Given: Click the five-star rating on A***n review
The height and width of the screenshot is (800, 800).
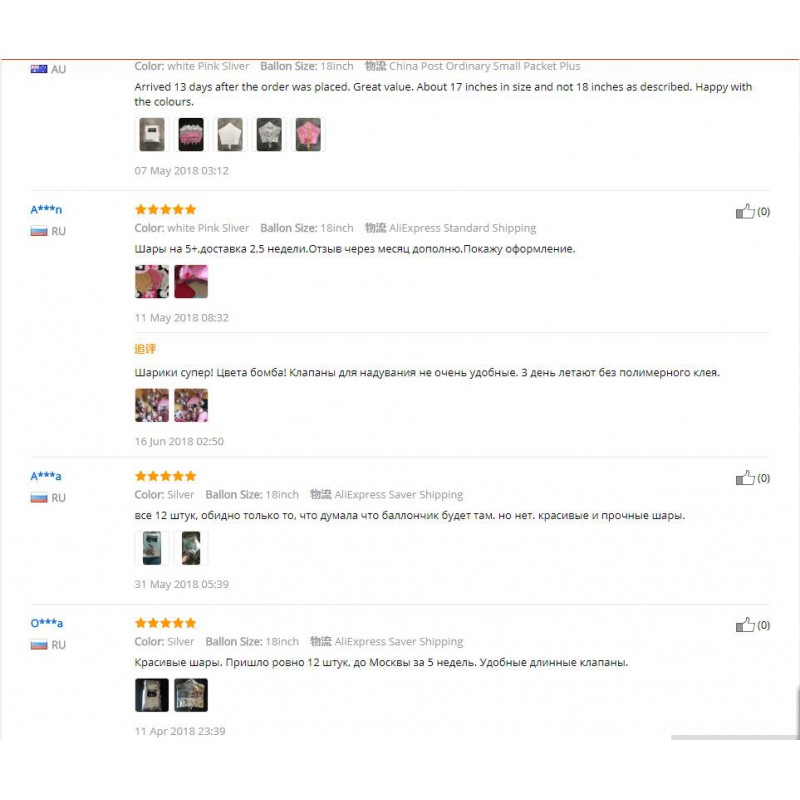Looking at the screenshot, I should (x=165, y=209).
